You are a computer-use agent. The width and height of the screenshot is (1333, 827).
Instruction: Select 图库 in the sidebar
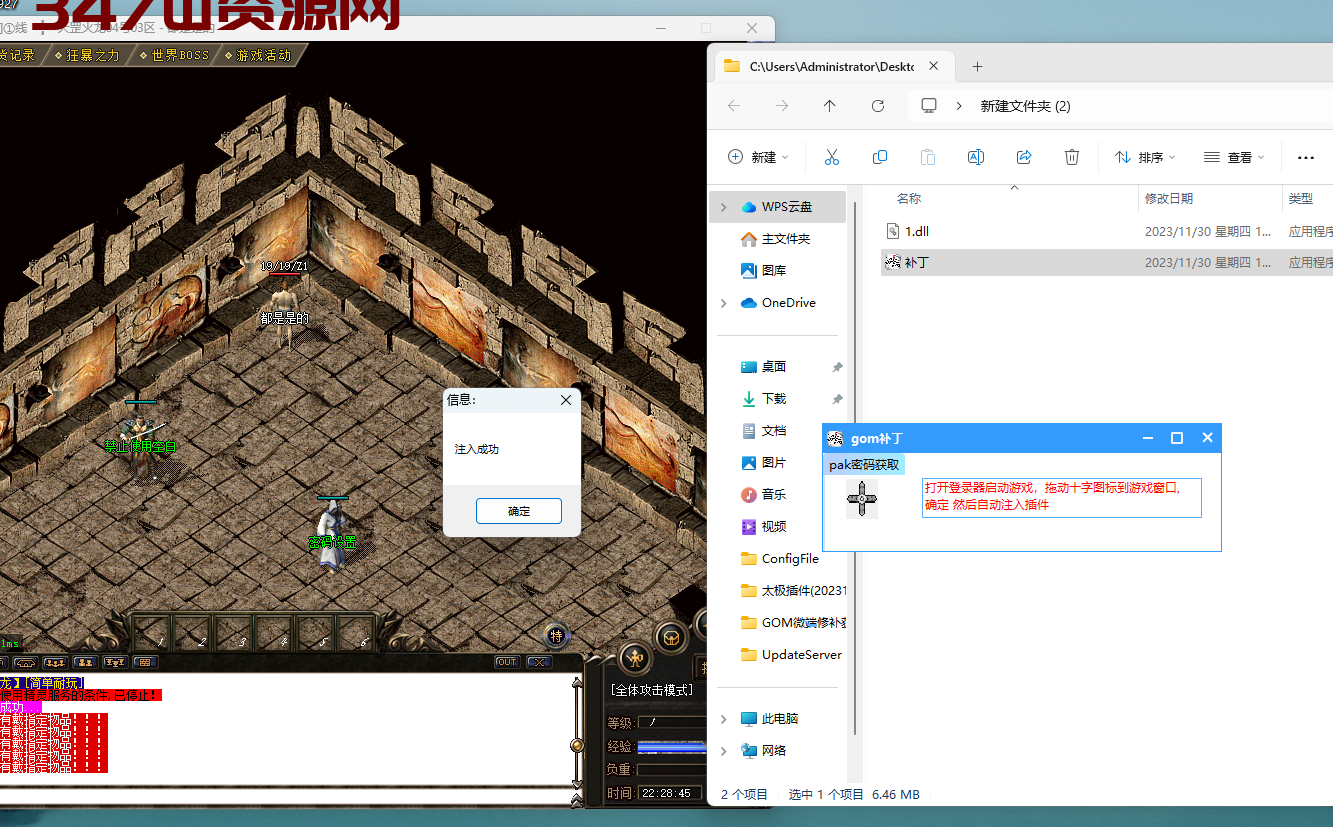tap(774, 271)
